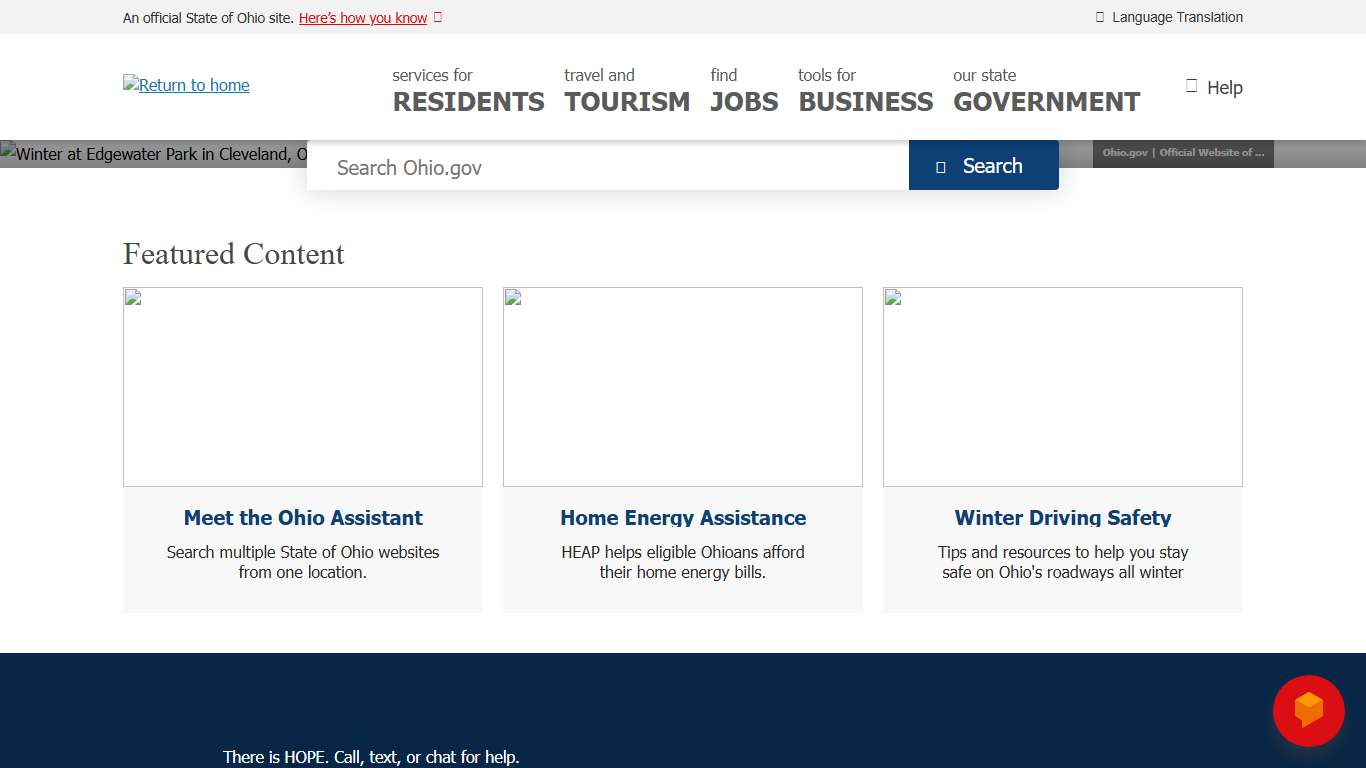
Task: Click the Ohio.gov Official Website badge
Action: pyautogui.click(x=1183, y=153)
